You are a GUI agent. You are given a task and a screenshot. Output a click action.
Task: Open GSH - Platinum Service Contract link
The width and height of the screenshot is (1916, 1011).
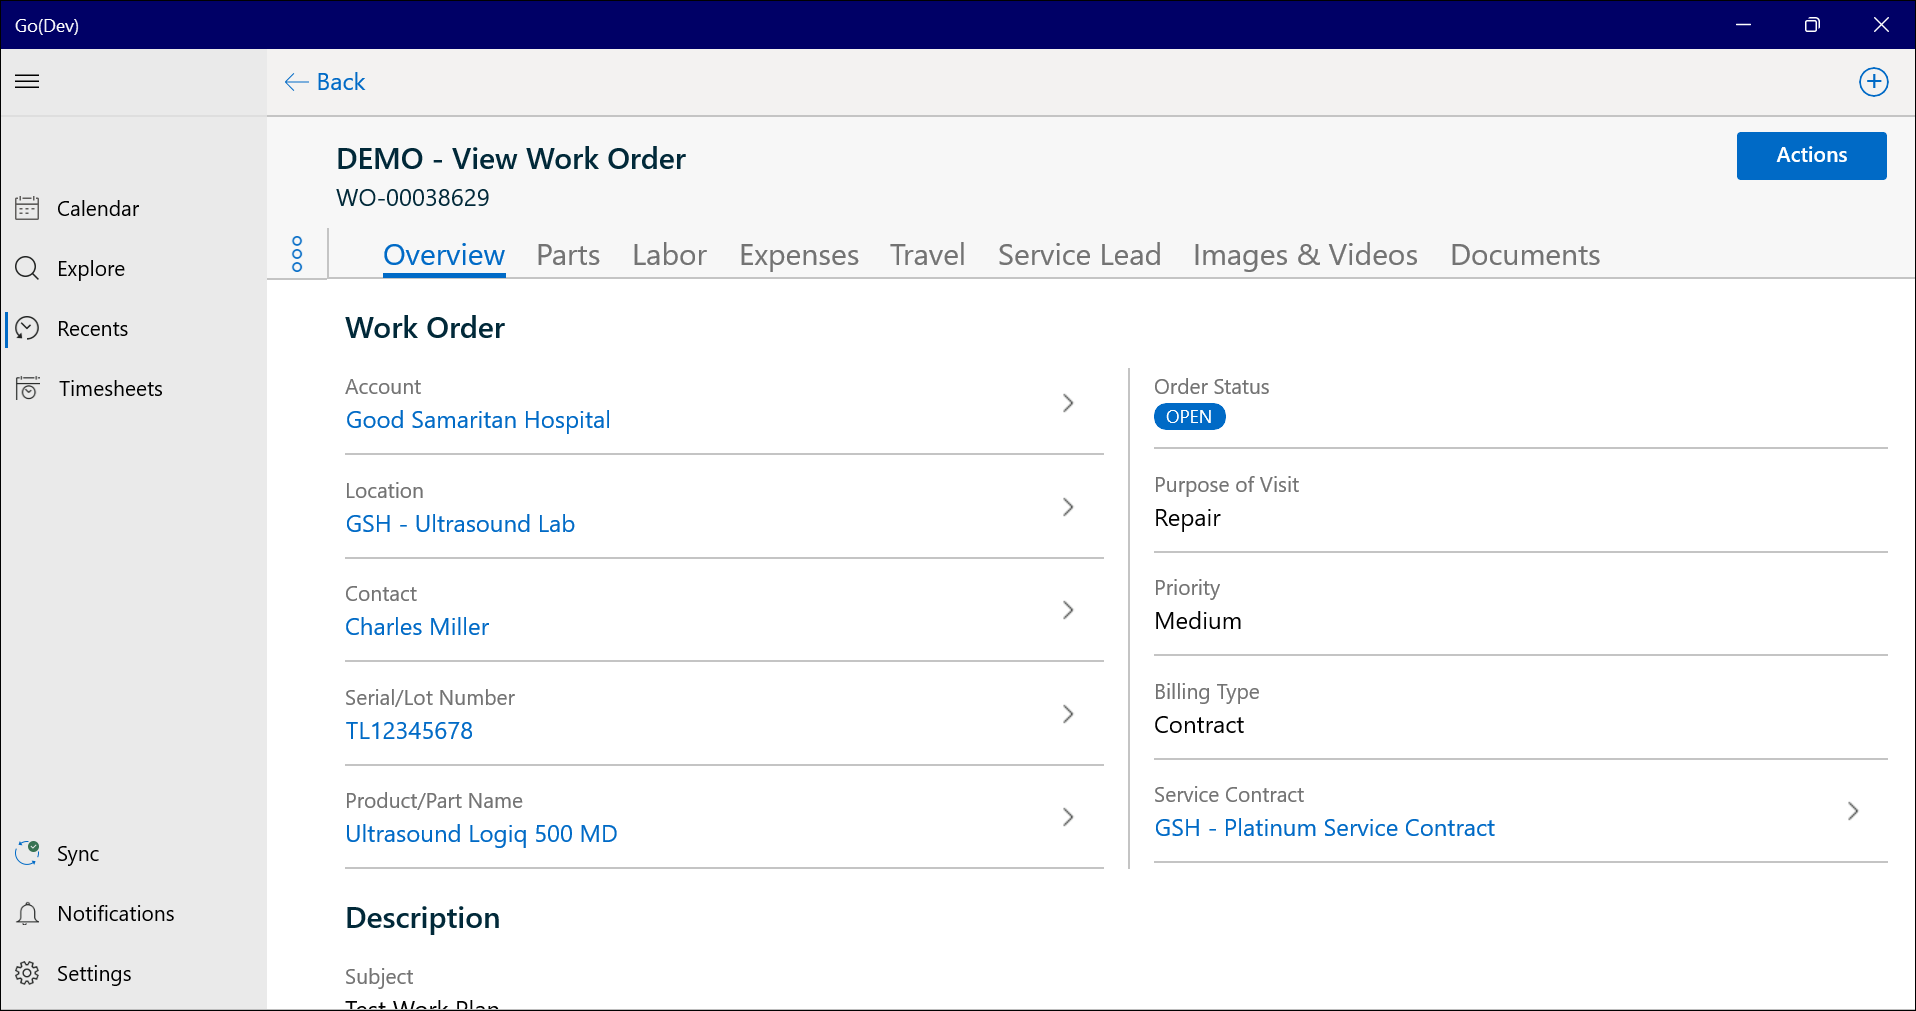pos(1324,828)
